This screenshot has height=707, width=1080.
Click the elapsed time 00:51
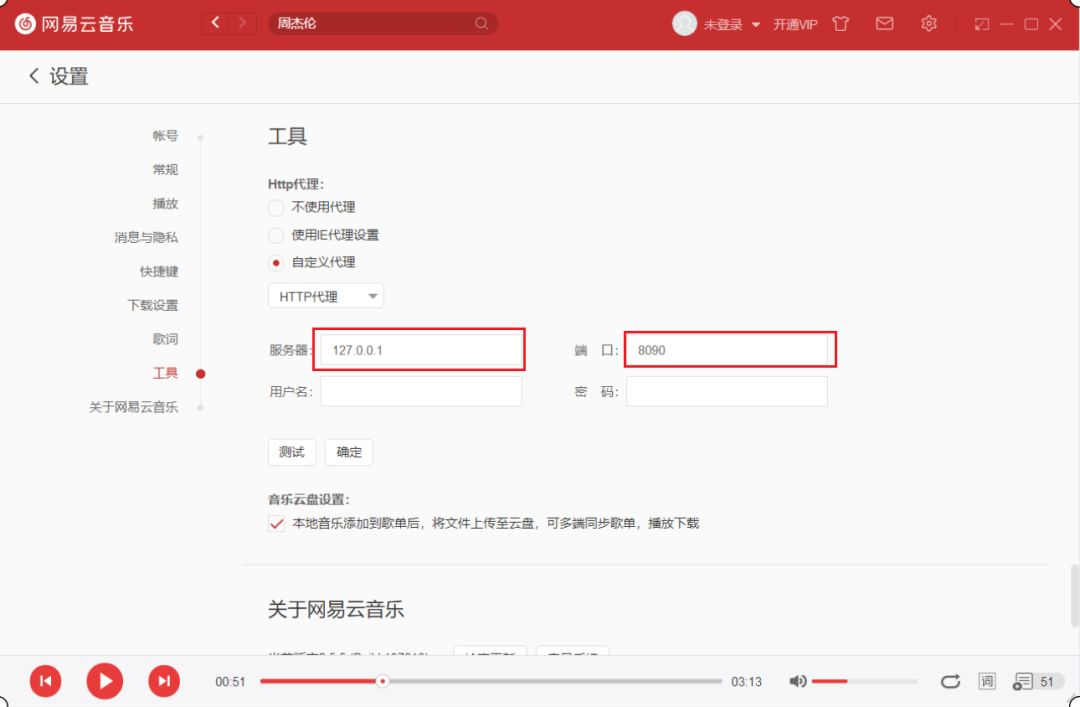point(230,682)
